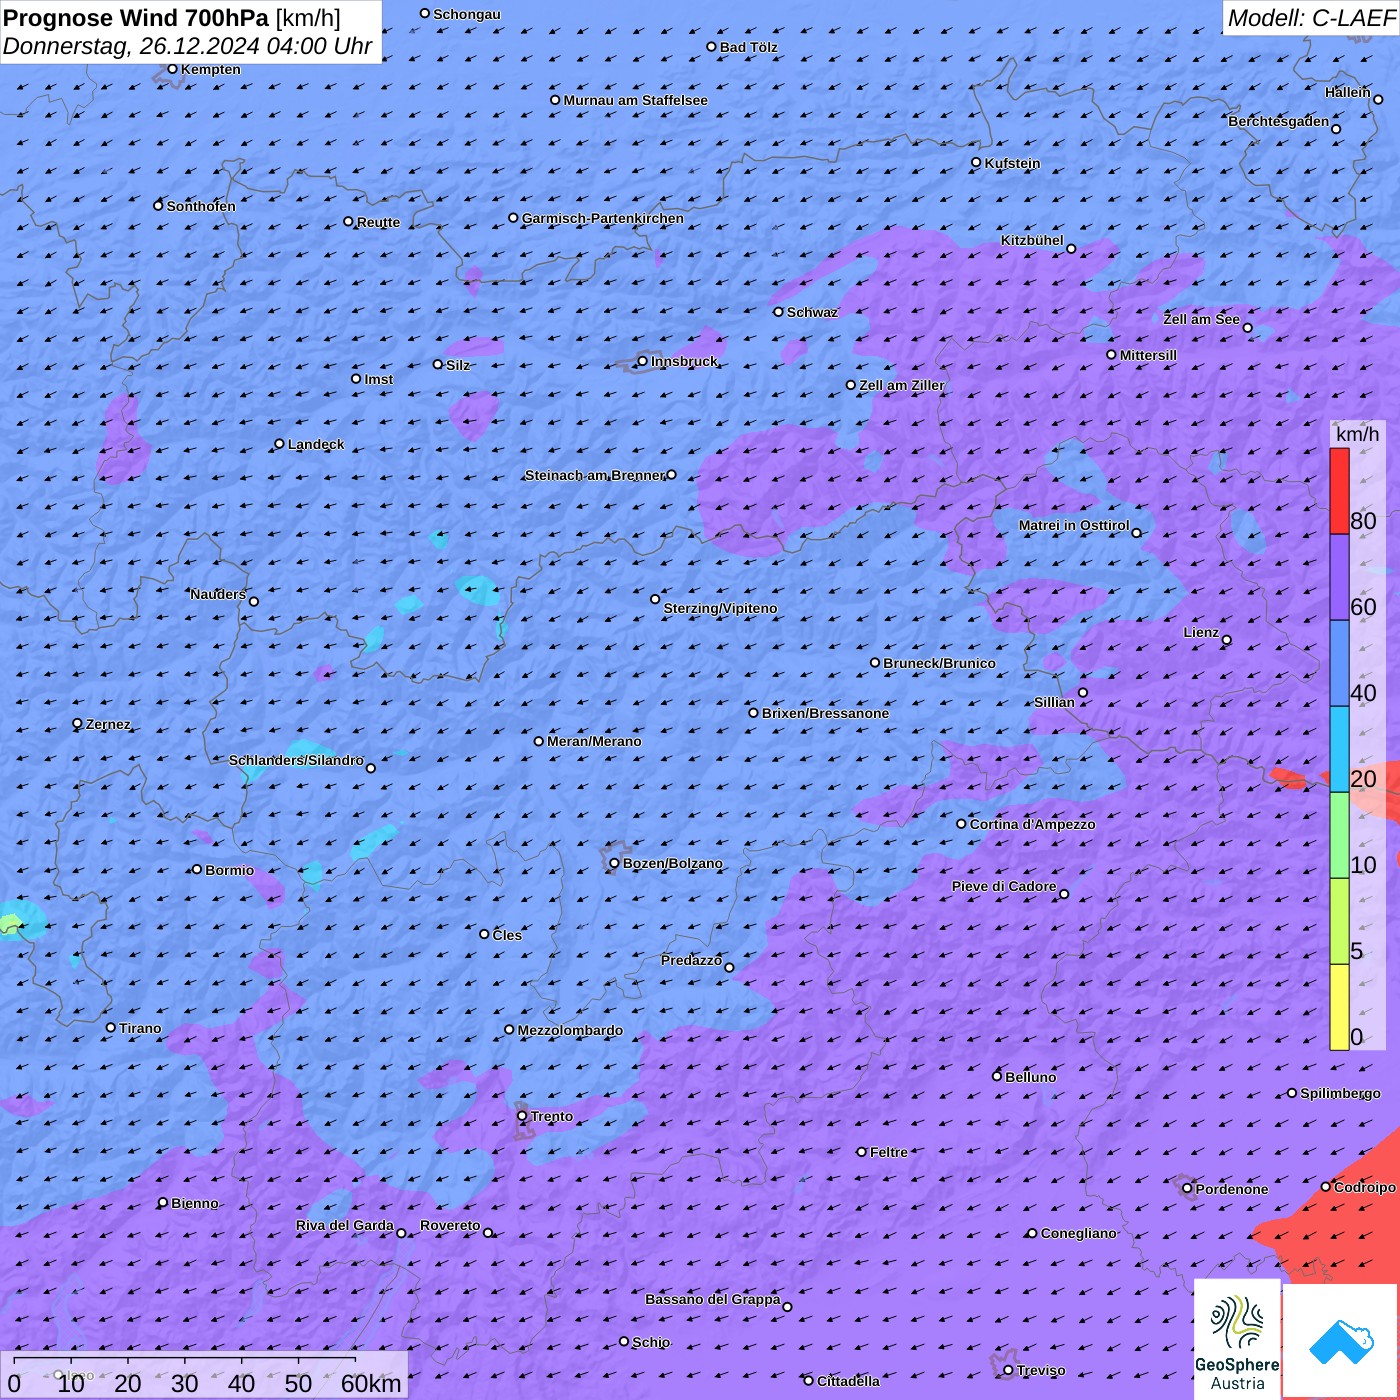This screenshot has height=1400, width=1400.
Task: Click the 'Cortina d'Ampezzo' label
Action: tap(1032, 824)
